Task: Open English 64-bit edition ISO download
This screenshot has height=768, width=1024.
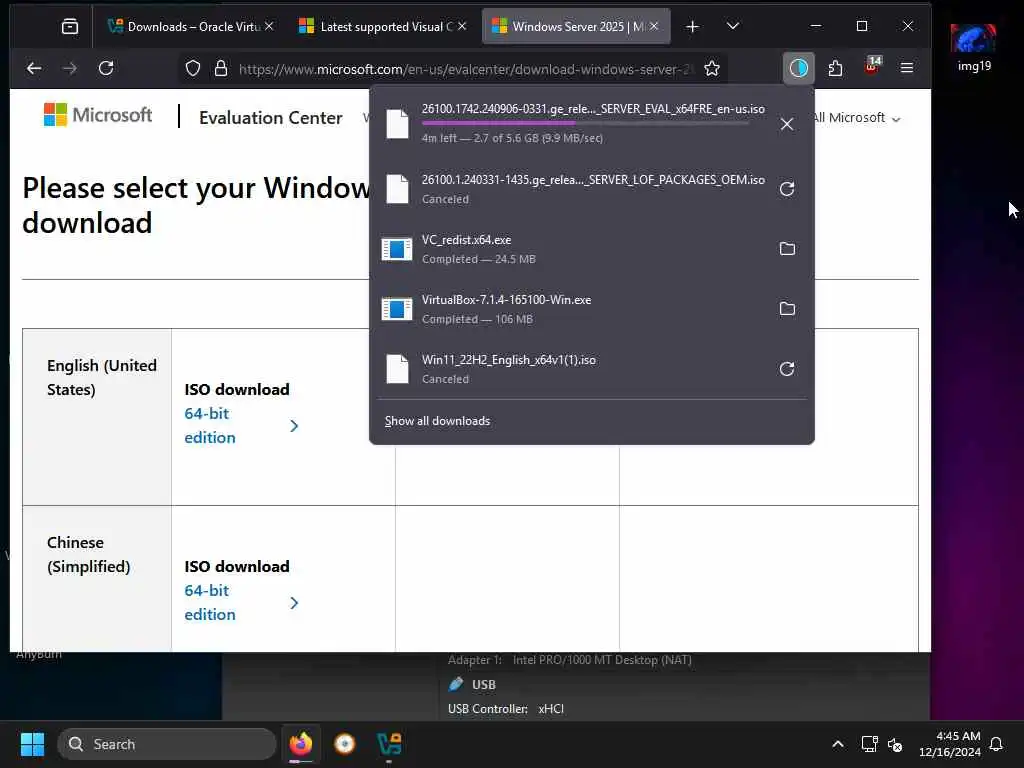Action: point(210,426)
